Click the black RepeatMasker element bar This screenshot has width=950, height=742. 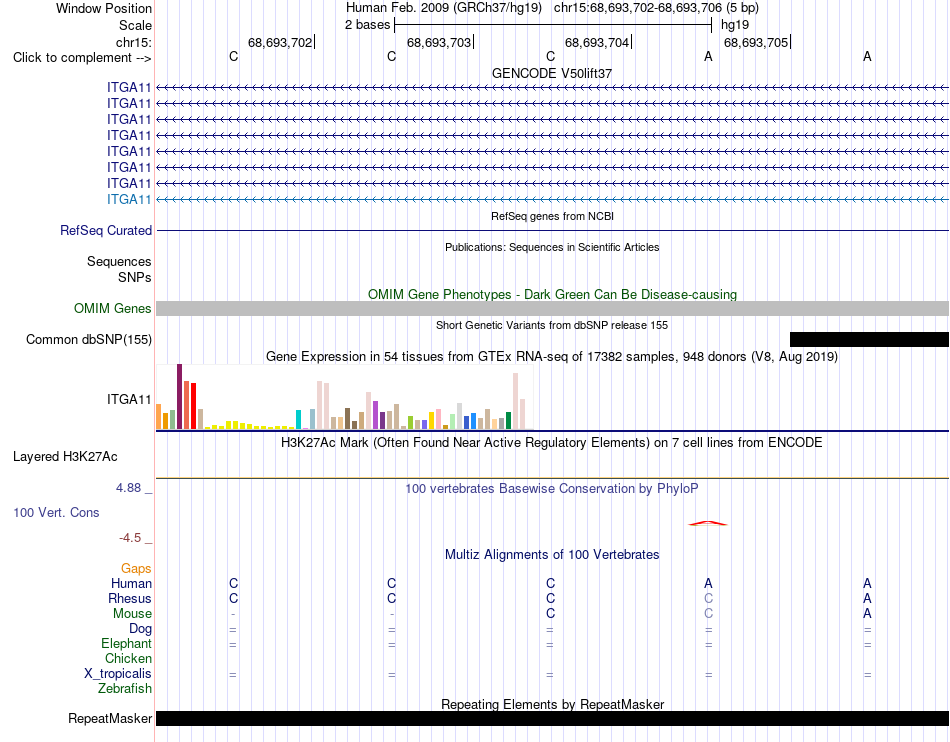point(552,718)
